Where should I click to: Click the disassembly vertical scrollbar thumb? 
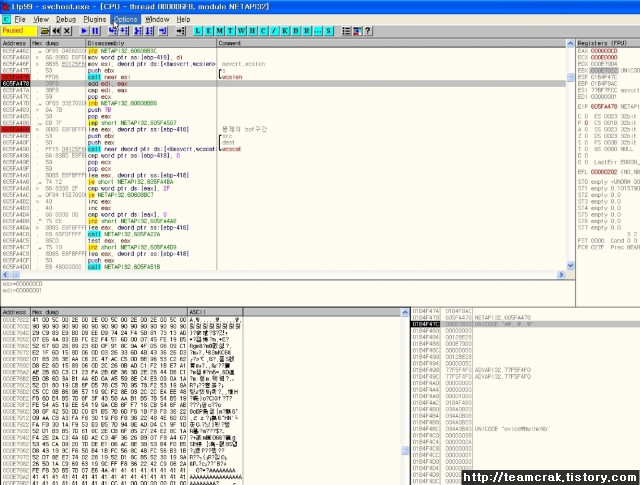[x=570, y=77]
